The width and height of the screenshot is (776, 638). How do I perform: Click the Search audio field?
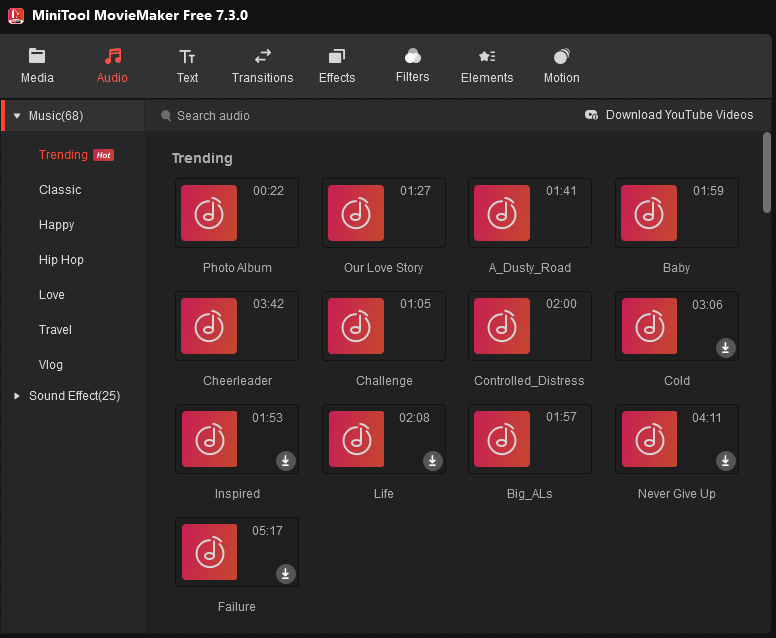[300, 116]
